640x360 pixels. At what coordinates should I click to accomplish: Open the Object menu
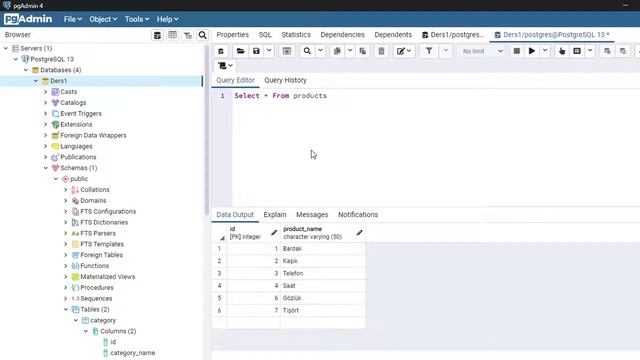point(103,19)
